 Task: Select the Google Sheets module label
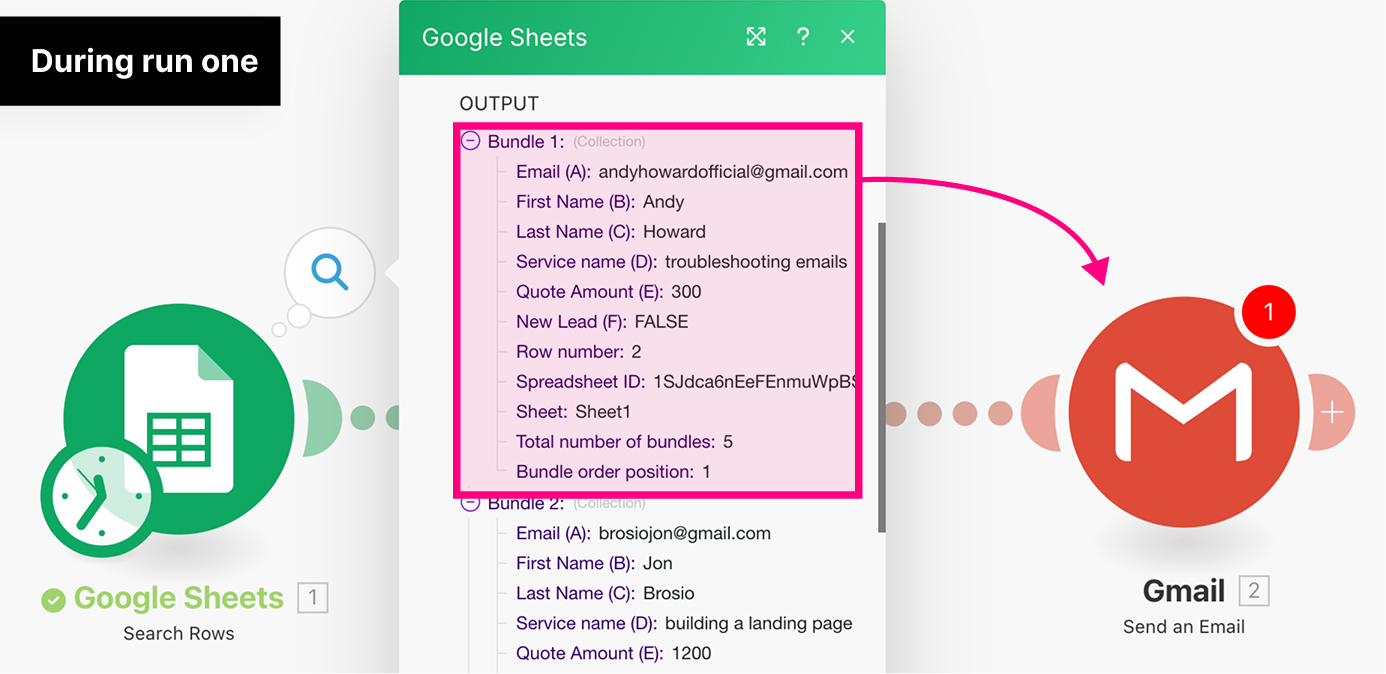point(179,598)
